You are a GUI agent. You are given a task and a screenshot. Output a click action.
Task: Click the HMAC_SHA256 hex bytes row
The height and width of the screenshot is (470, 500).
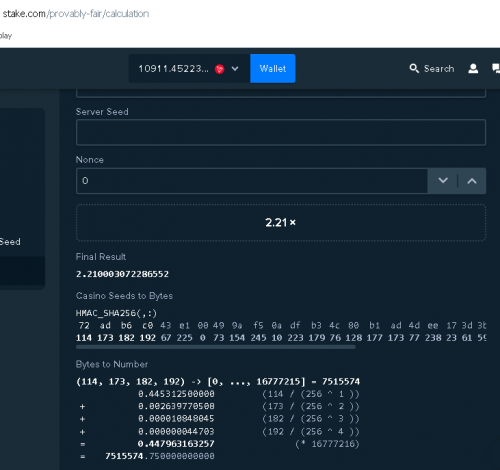281,325
